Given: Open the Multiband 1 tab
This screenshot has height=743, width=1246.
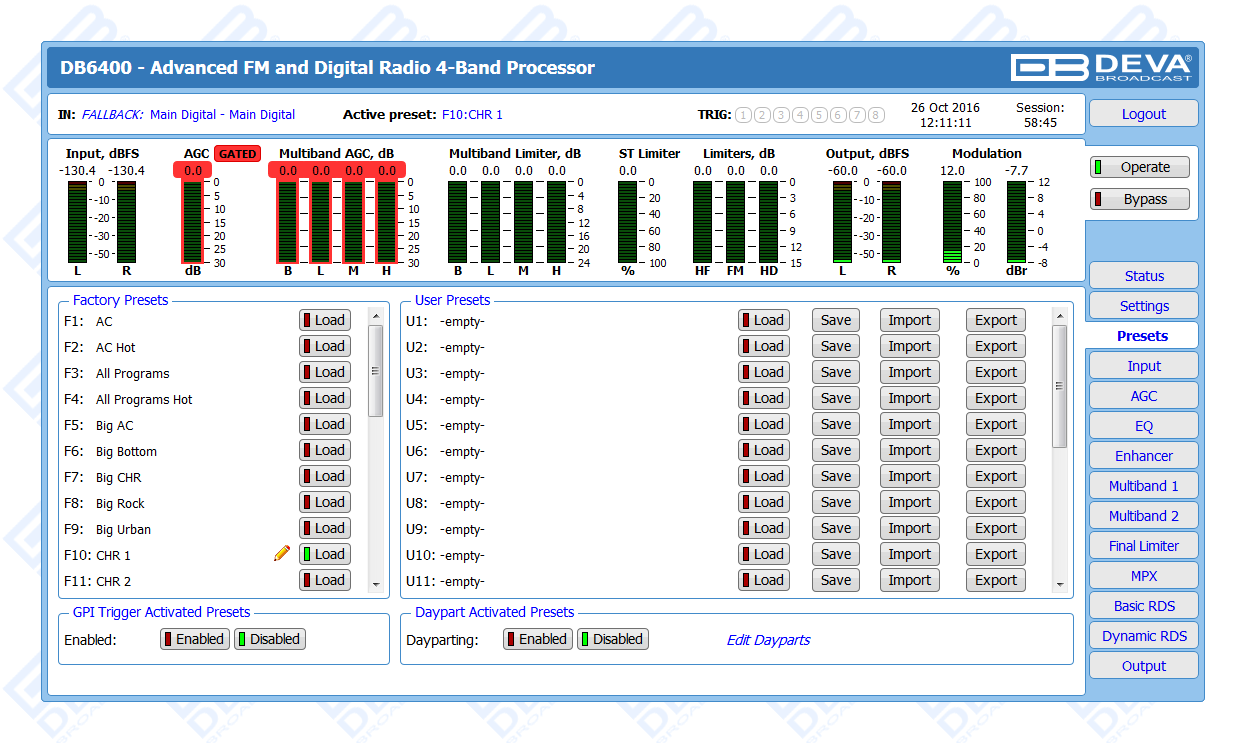Looking at the screenshot, I should pyautogui.click(x=1143, y=486).
